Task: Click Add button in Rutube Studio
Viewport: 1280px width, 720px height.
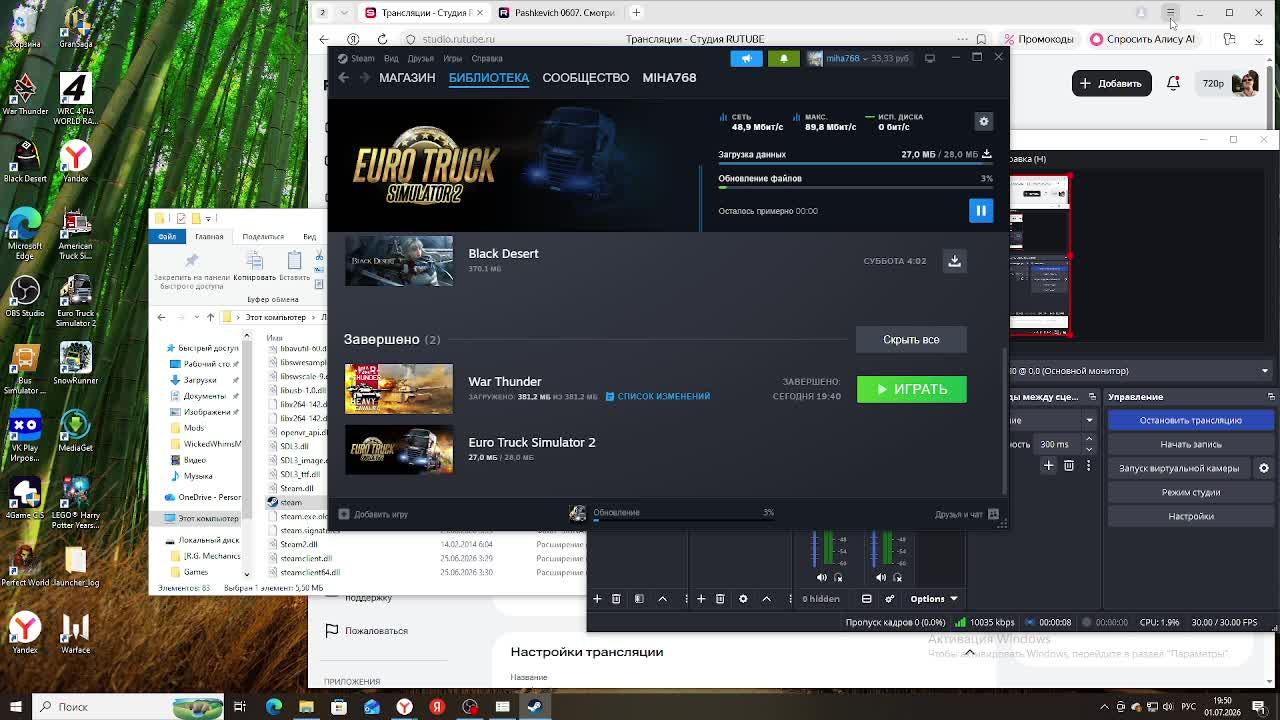Action: point(1112,84)
